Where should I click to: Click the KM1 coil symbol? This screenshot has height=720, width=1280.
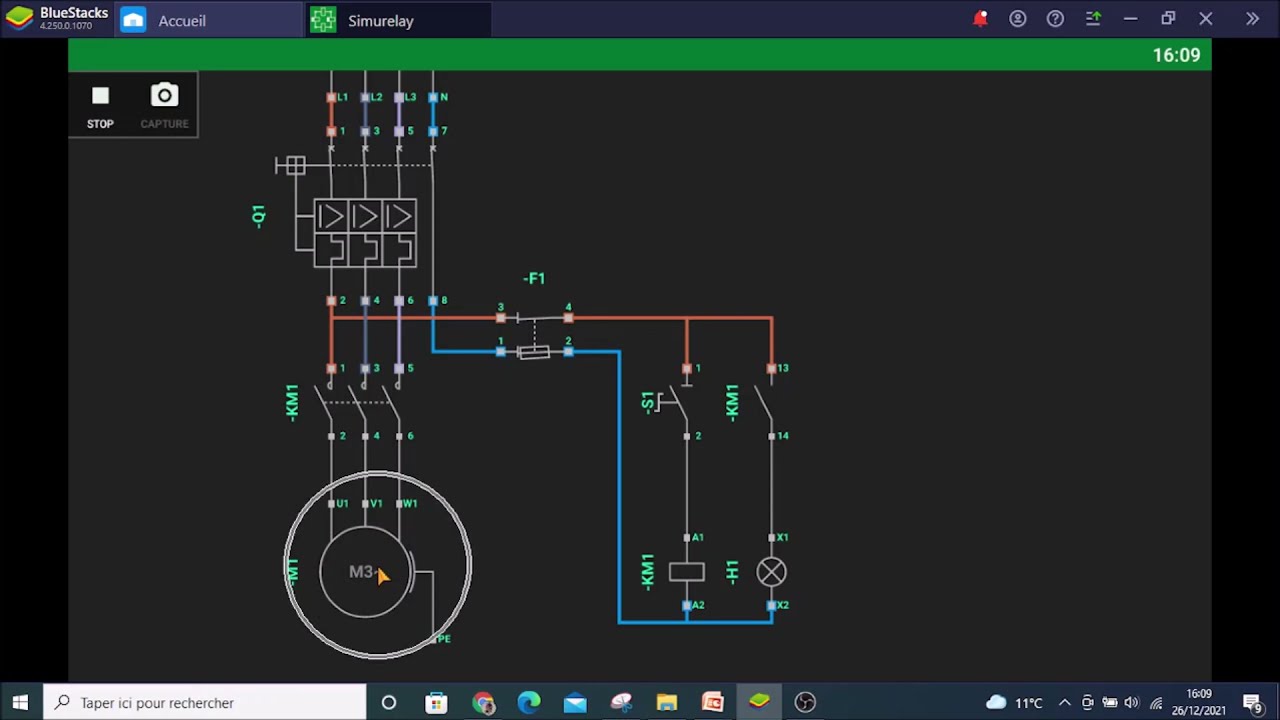pos(686,572)
